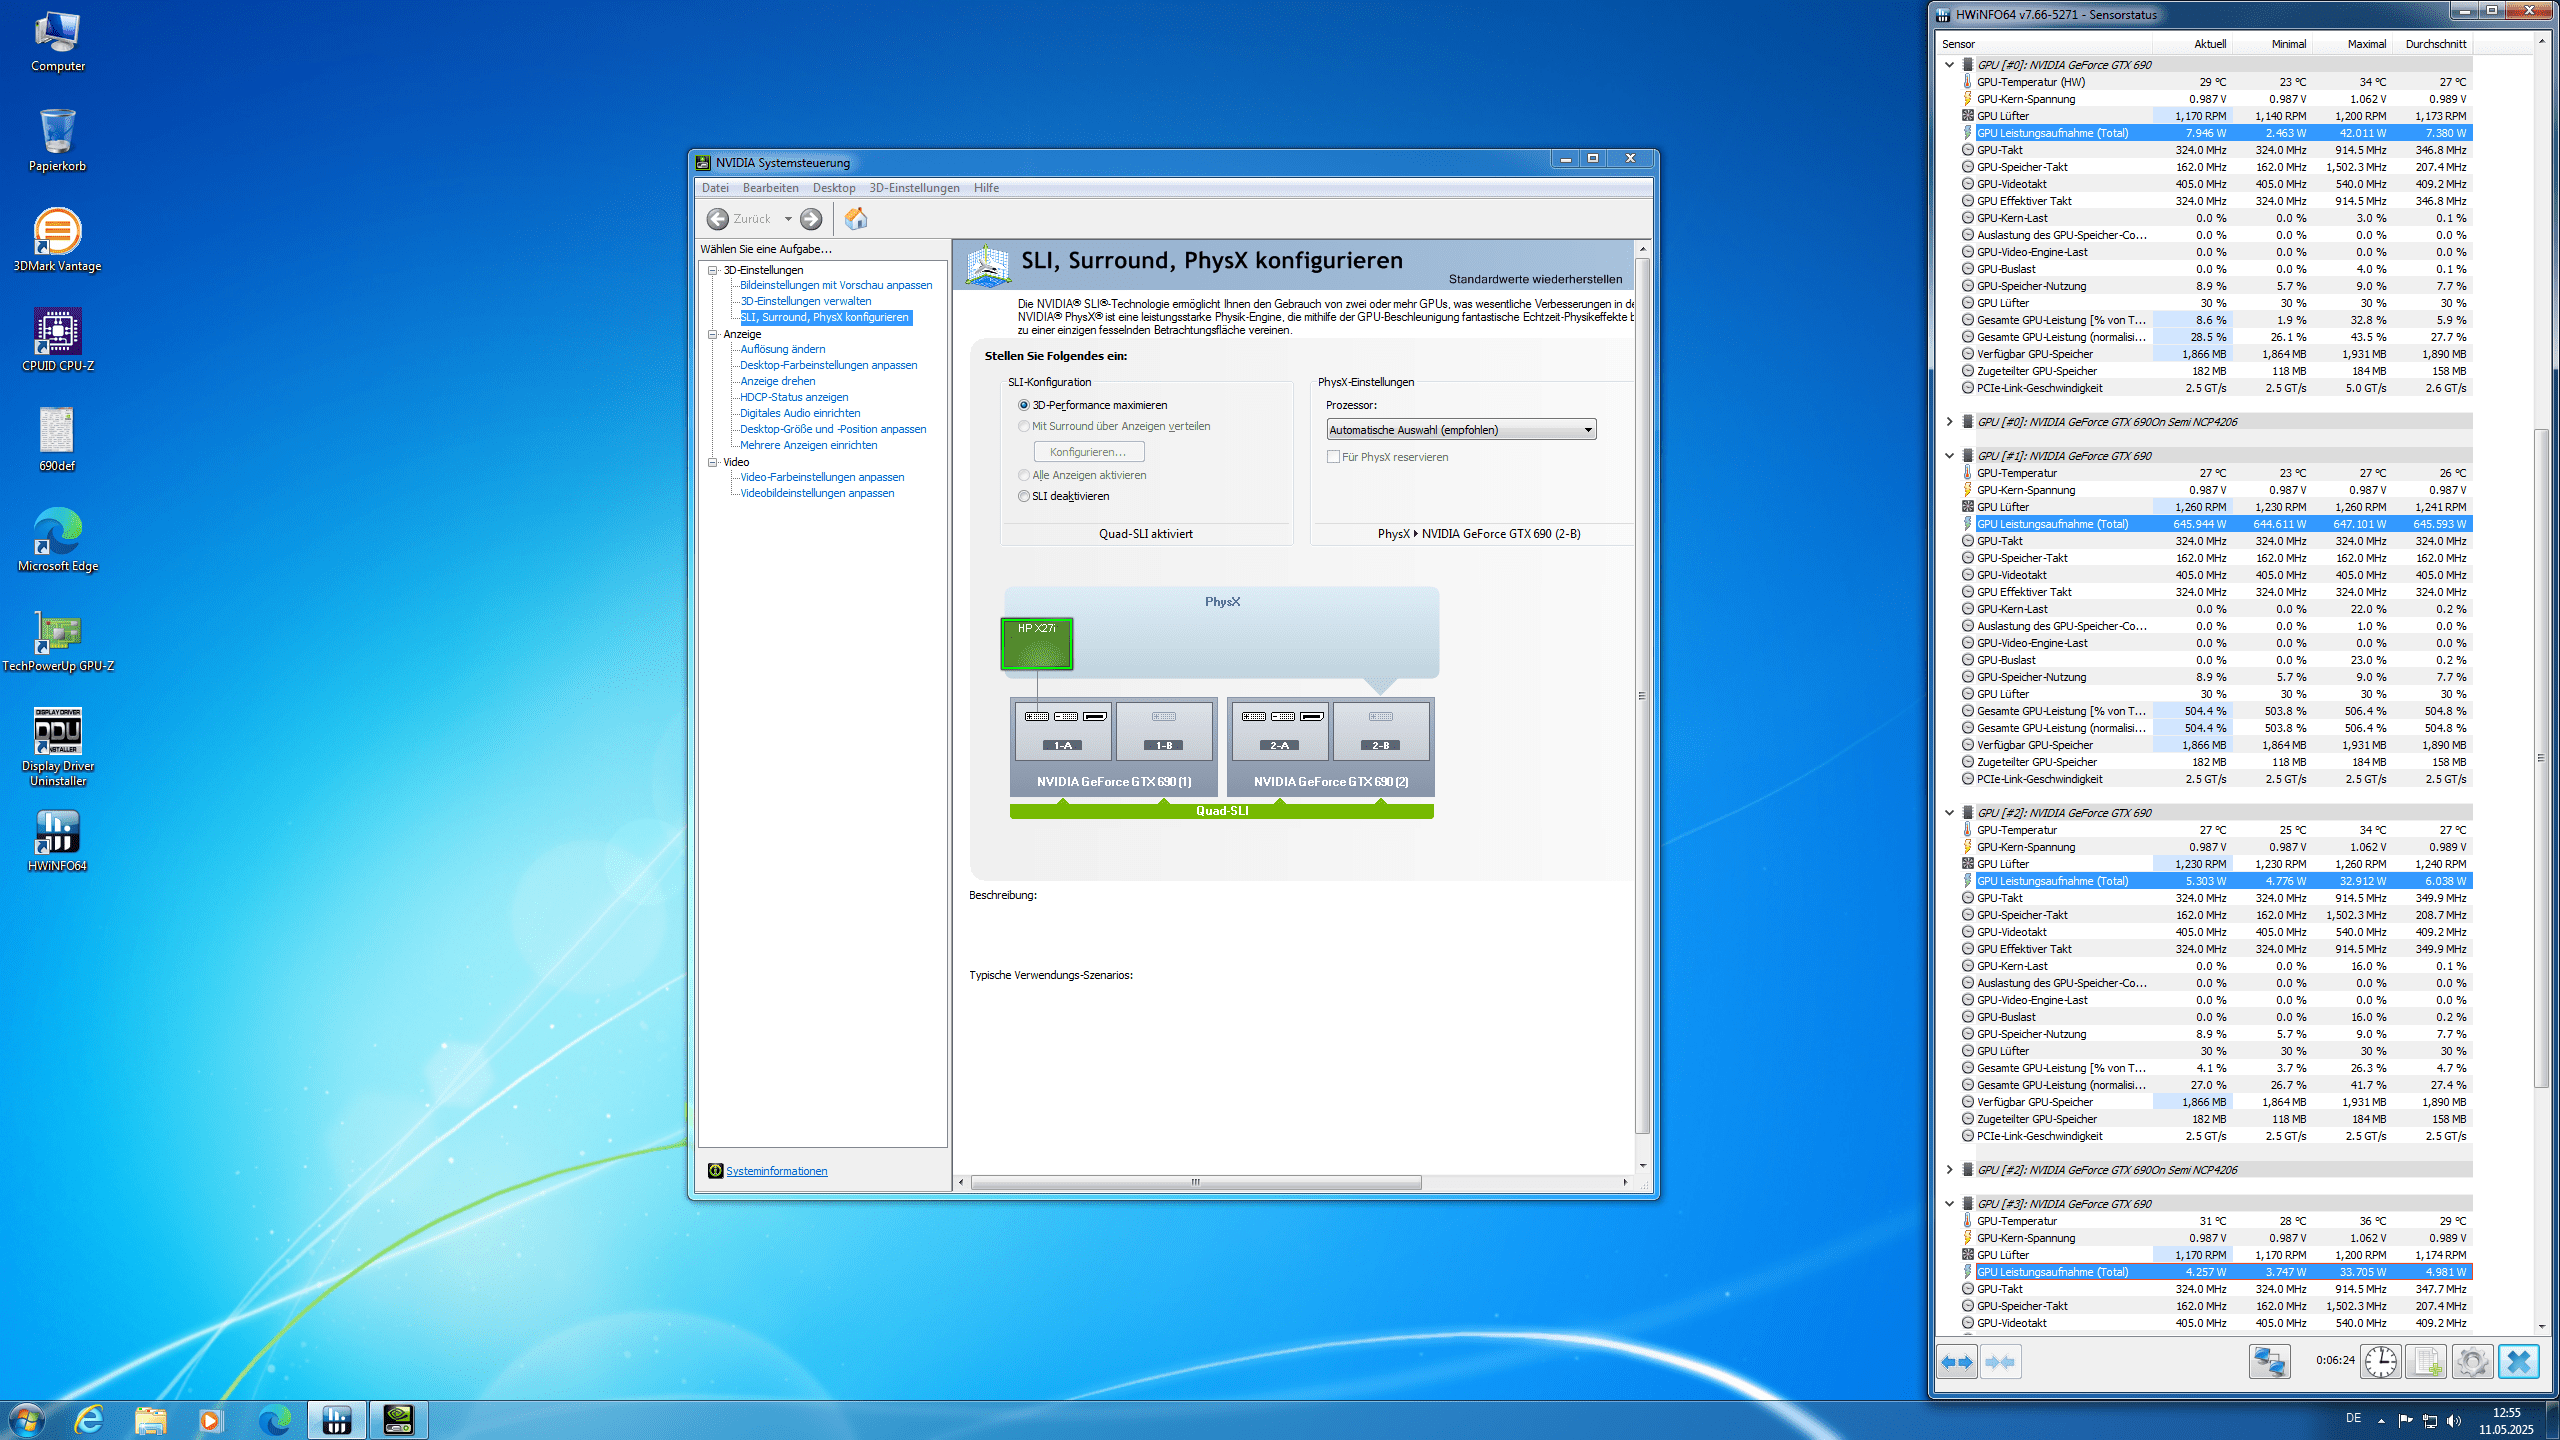Image resolution: width=2560 pixels, height=1440 pixels.
Task: Click the Maximal column header in HWiNFO
Action: [2351, 44]
